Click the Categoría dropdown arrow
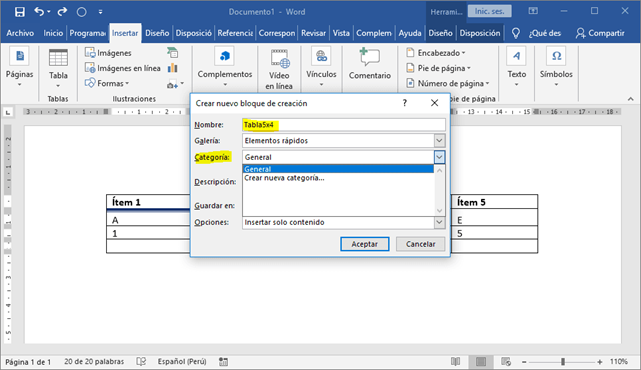The image size is (641, 370). tap(439, 157)
